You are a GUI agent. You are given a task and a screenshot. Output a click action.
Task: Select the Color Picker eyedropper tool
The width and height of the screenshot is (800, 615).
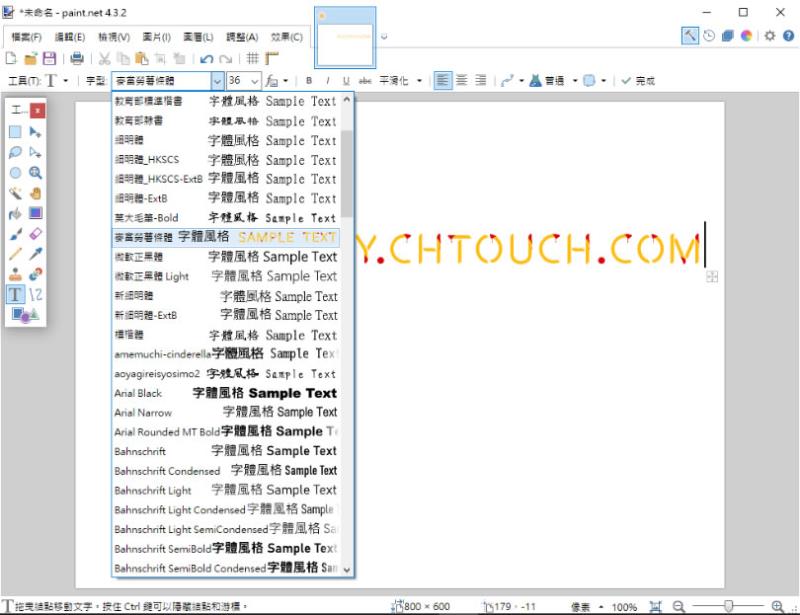point(35,254)
